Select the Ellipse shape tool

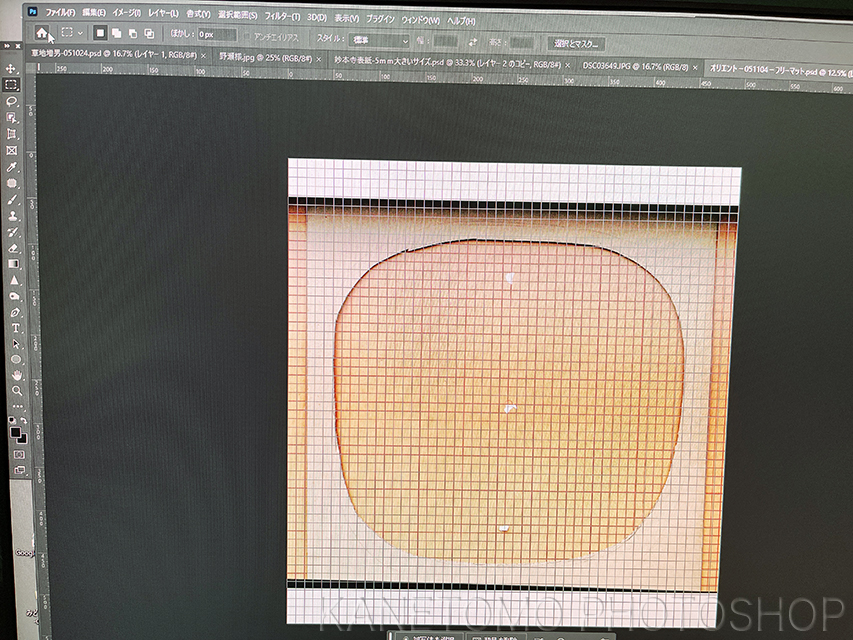click(16, 360)
